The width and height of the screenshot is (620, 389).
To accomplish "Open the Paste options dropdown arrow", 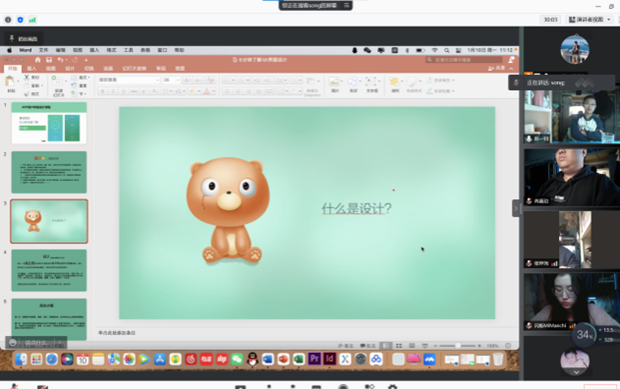I will coord(18,81).
